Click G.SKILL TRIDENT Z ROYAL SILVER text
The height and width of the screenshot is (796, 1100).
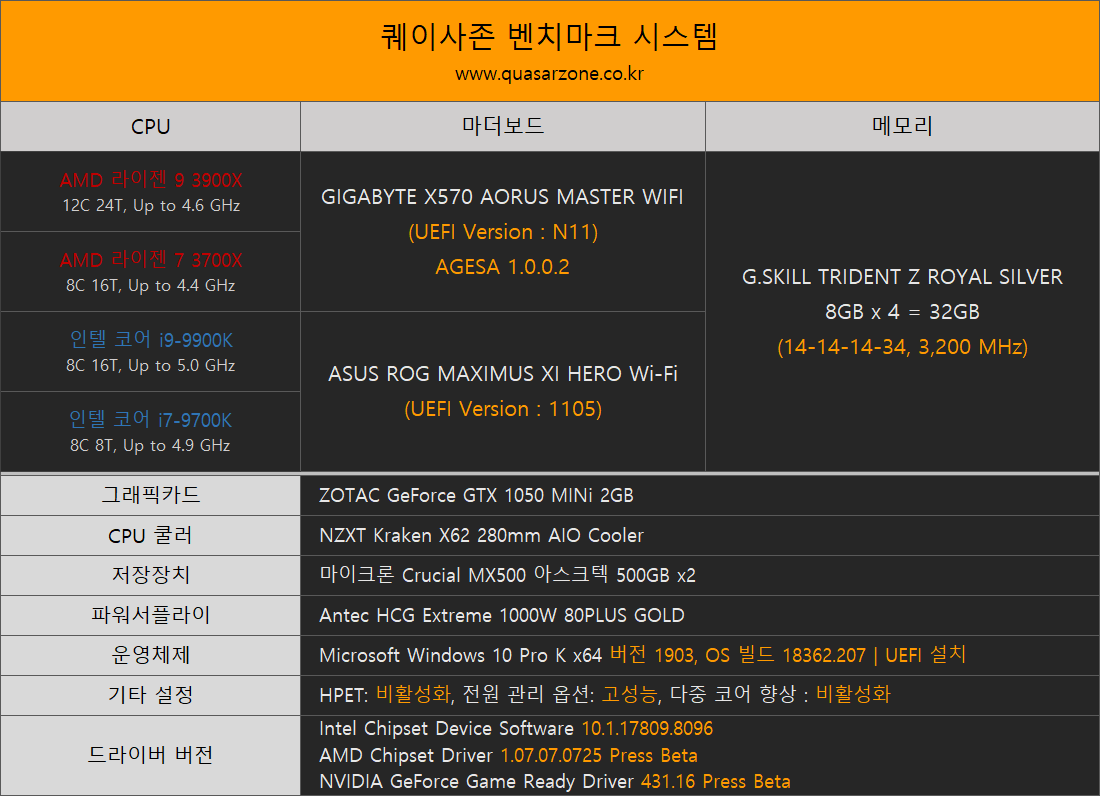(902, 277)
